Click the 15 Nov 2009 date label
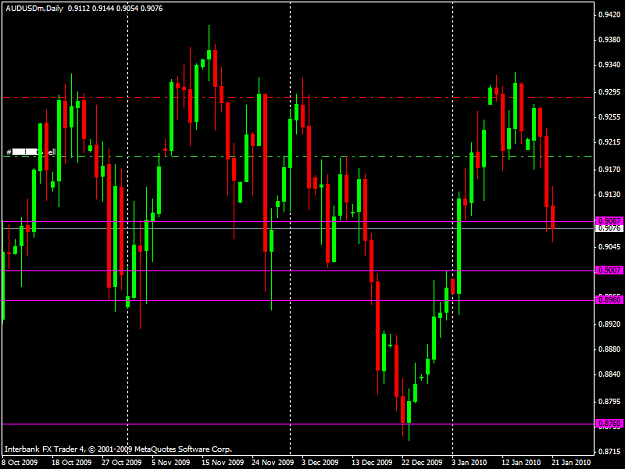The height and width of the screenshot is (469, 625). 222,462
